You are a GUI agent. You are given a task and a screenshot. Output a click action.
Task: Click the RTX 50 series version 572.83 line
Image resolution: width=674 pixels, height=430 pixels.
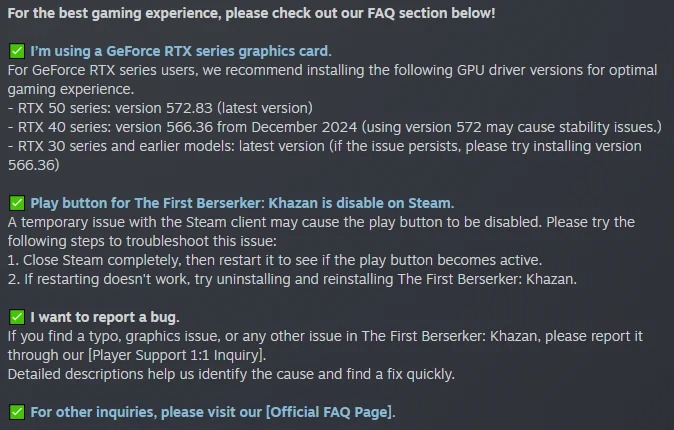coord(160,108)
